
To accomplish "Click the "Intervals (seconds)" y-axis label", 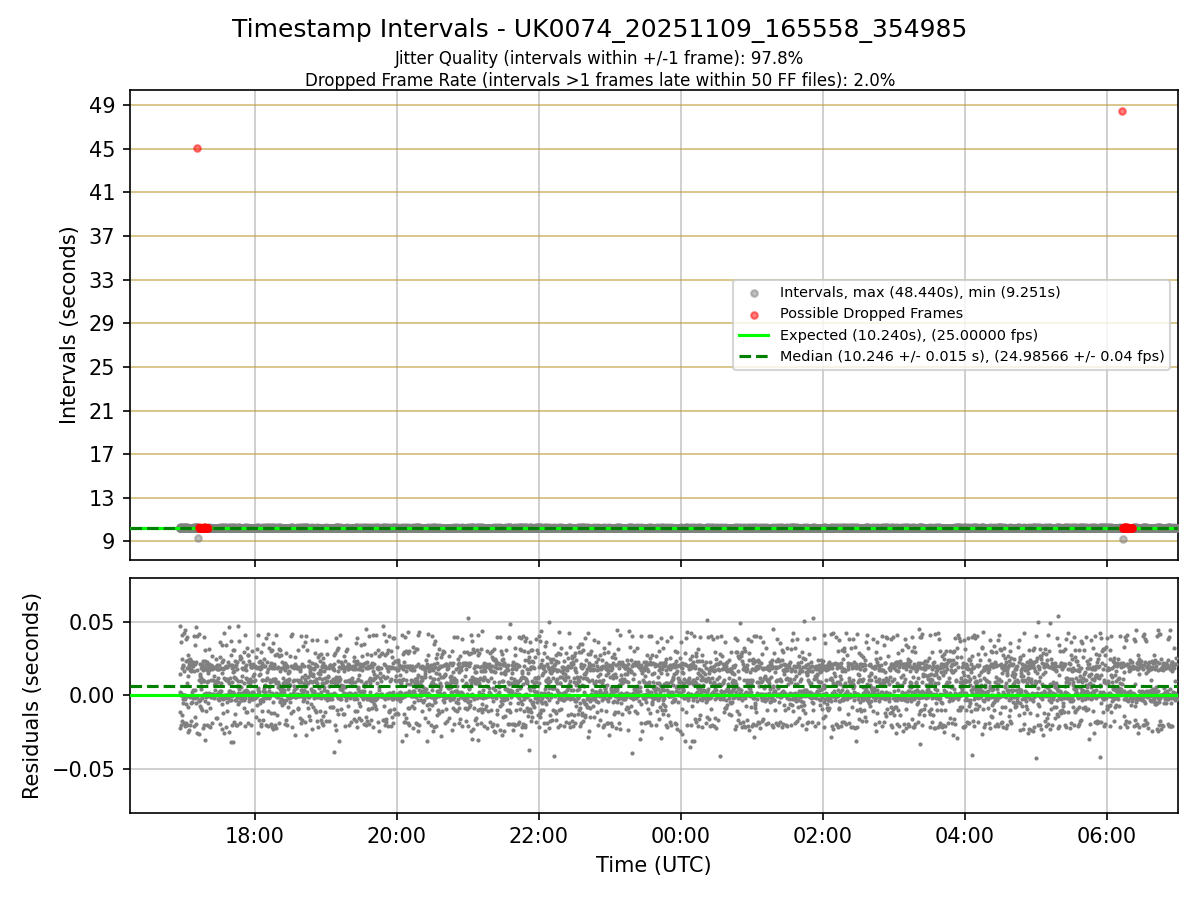I will 68,325.
